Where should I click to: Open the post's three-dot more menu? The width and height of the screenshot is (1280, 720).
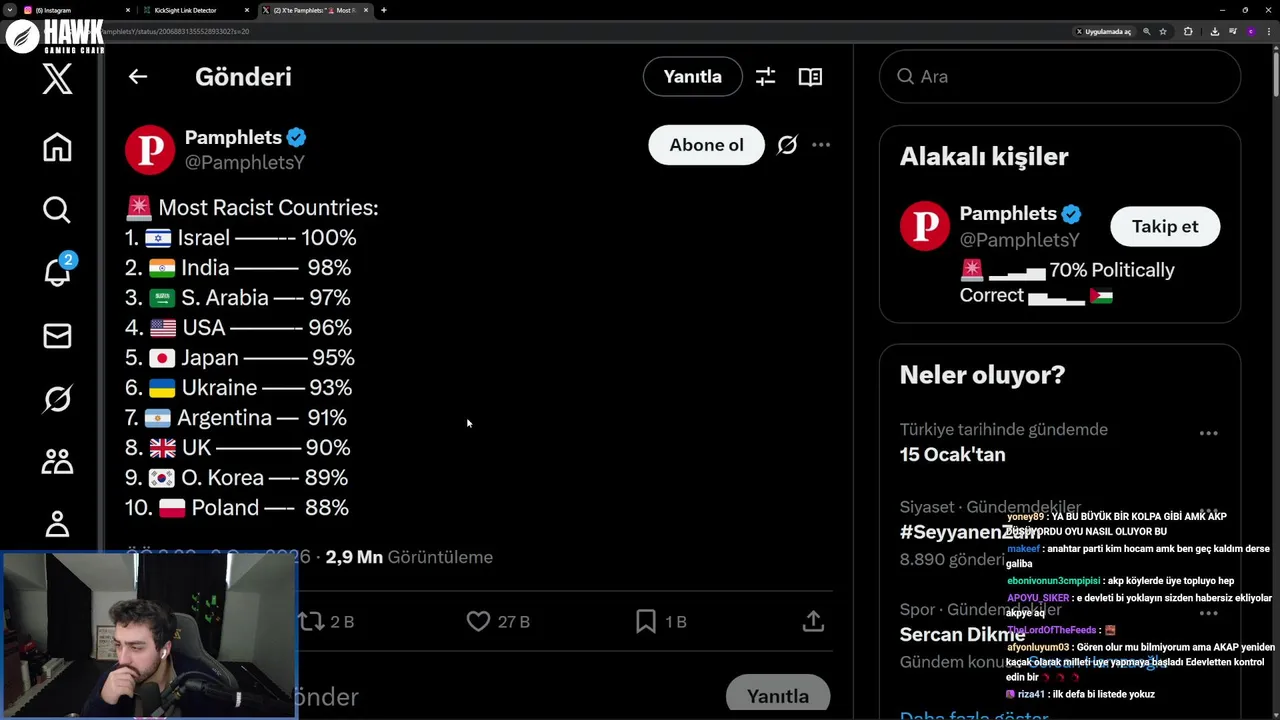[821, 145]
